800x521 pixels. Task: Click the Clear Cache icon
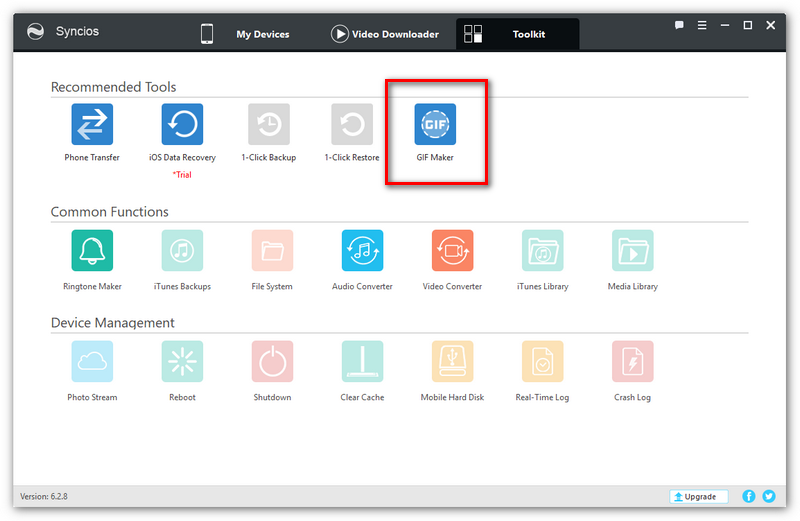(x=362, y=361)
